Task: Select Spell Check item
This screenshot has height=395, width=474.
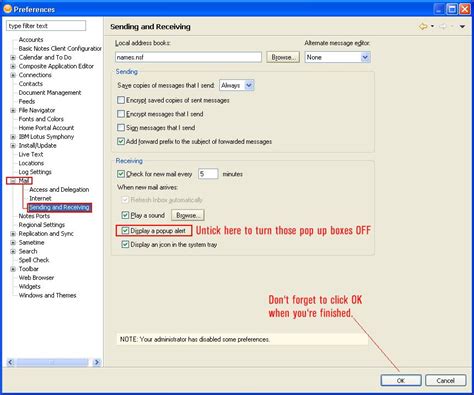Action: coord(34,260)
